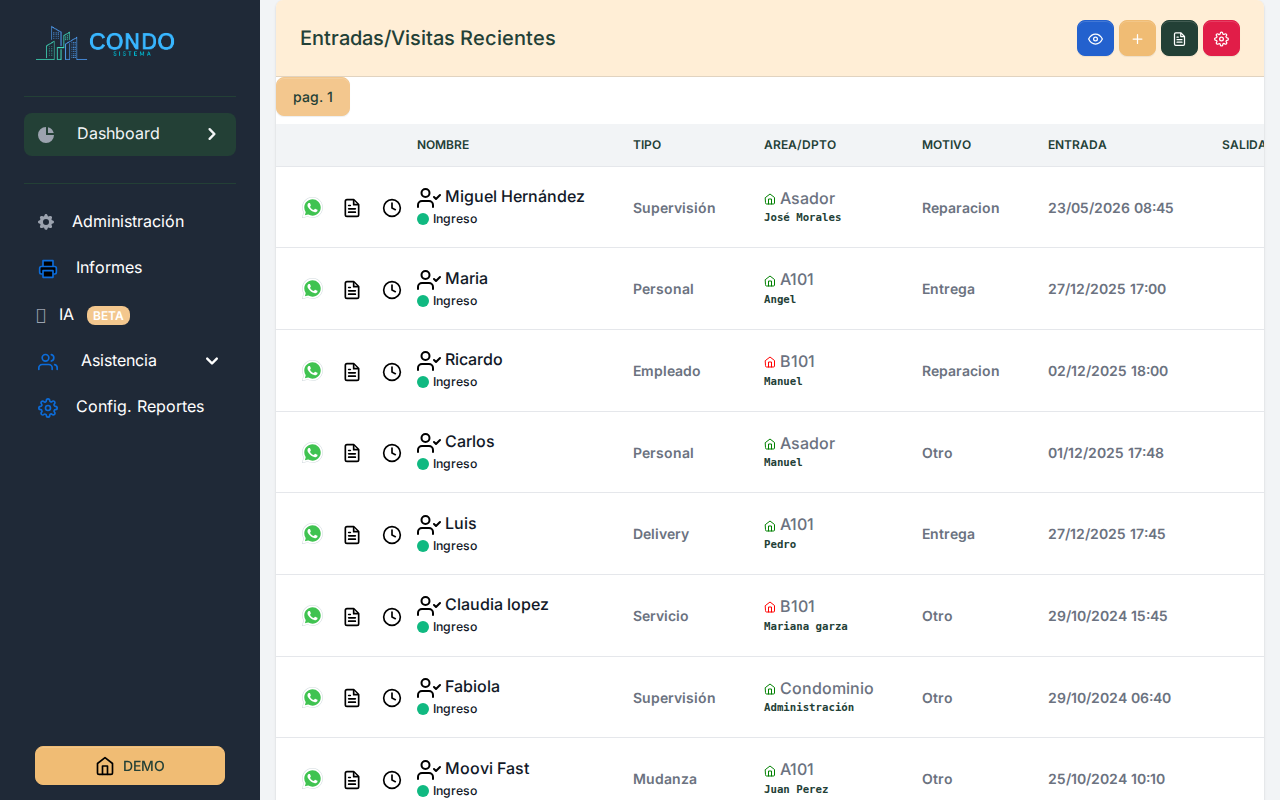Open document icon in Luis row
Image resolution: width=1280 pixels, height=800 pixels.
352,534
